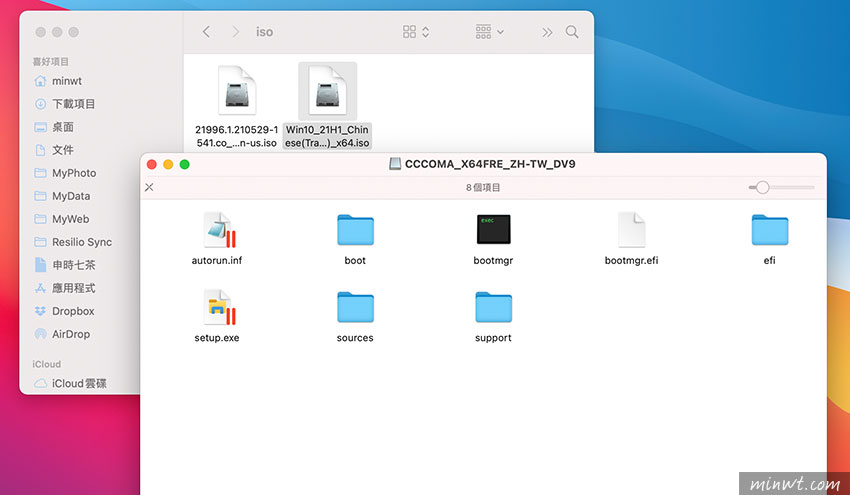Select the bootmgr executable icon
This screenshot has height=495, width=850.
[x=493, y=229]
